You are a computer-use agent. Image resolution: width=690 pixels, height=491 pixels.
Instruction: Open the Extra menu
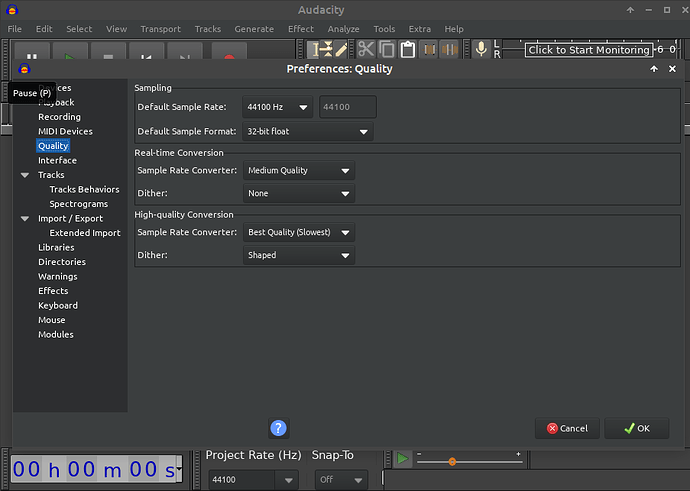tap(419, 29)
